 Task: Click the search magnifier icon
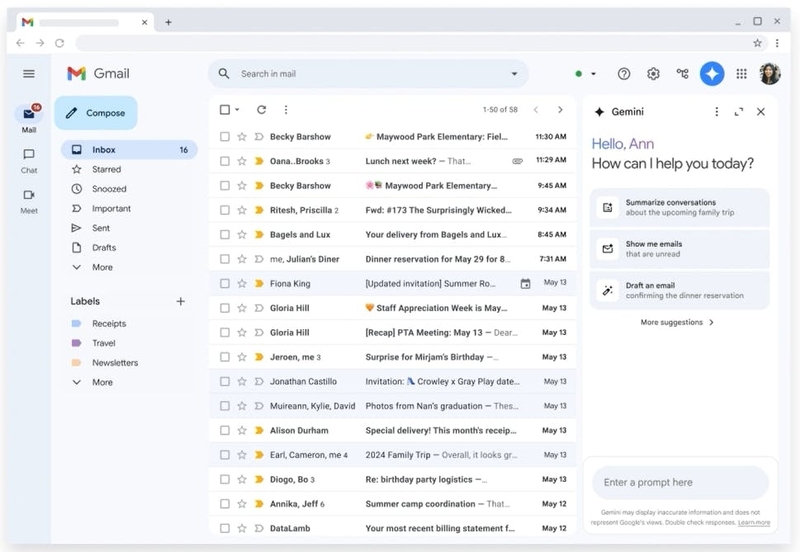point(224,73)
